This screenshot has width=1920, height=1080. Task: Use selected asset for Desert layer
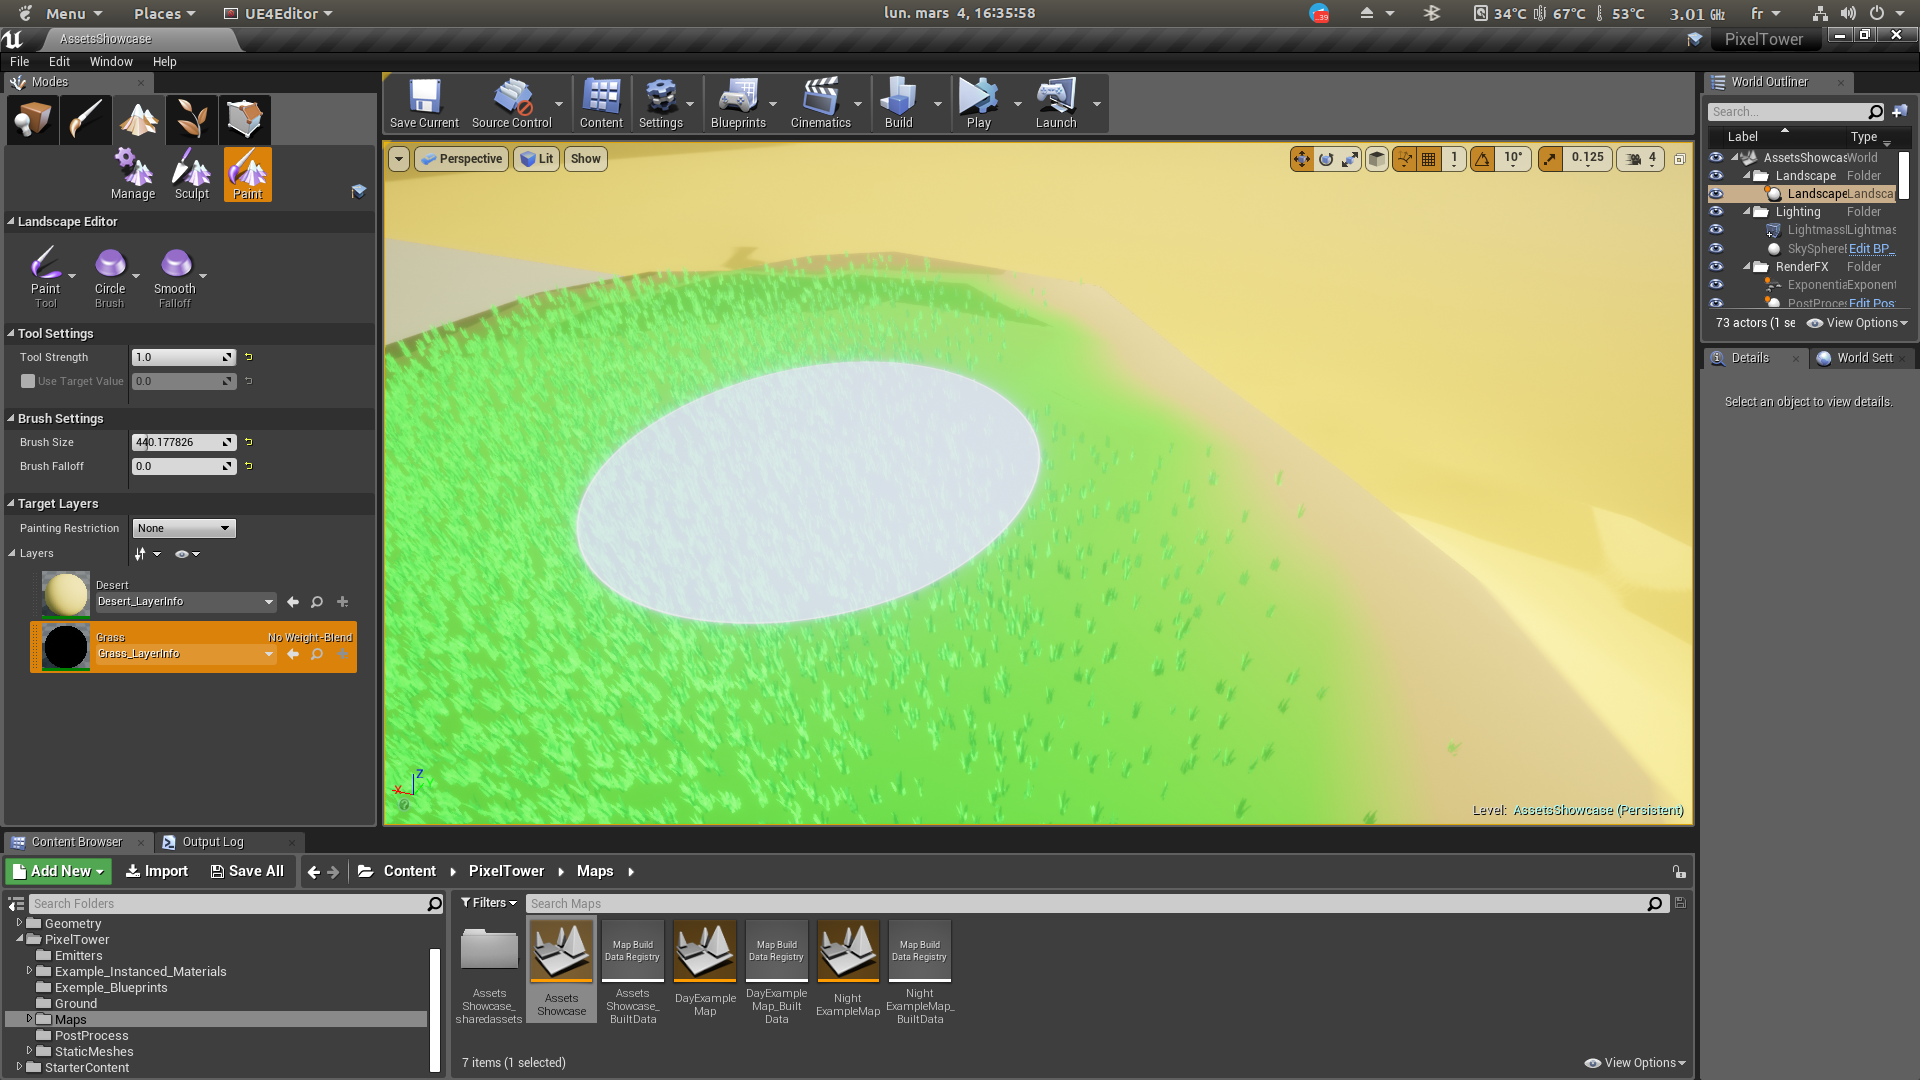(293, 602)
